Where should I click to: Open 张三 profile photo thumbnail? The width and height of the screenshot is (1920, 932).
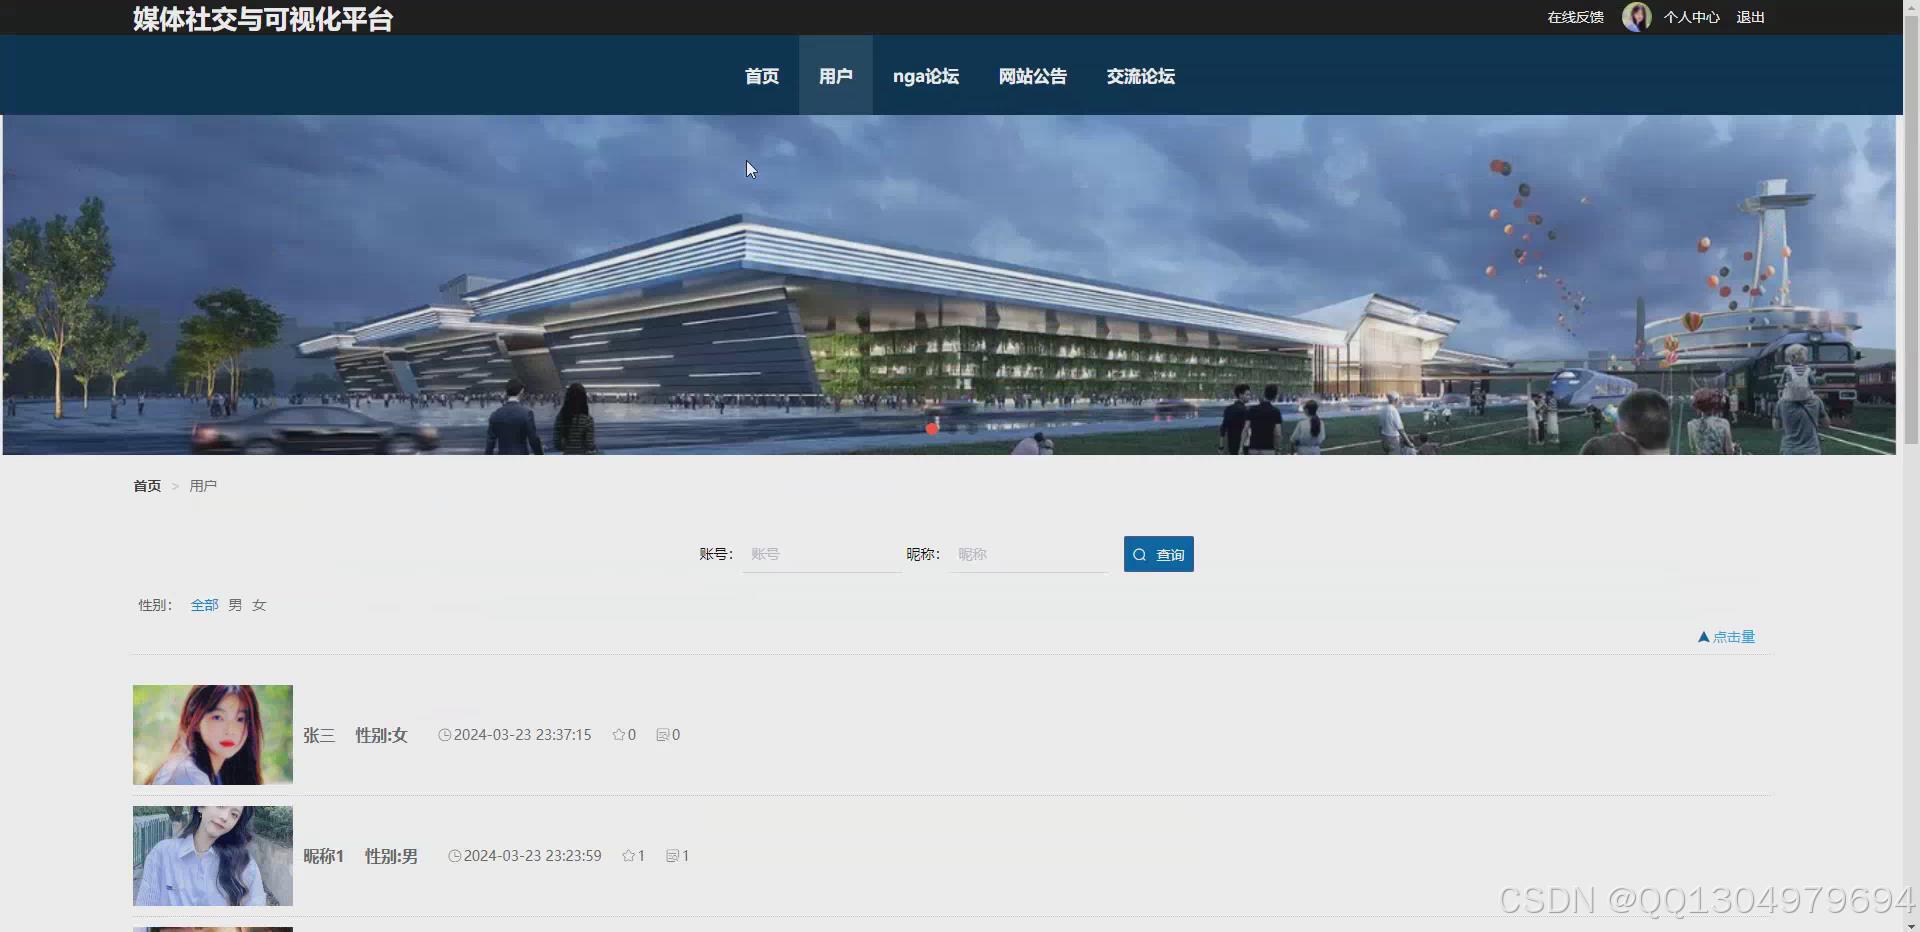(213, 735)
